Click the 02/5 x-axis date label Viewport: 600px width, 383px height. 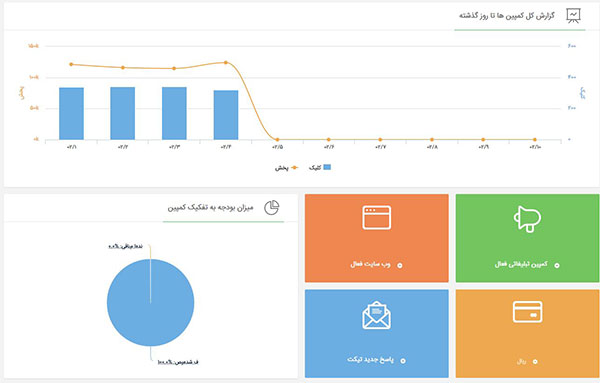coord(277,147)
